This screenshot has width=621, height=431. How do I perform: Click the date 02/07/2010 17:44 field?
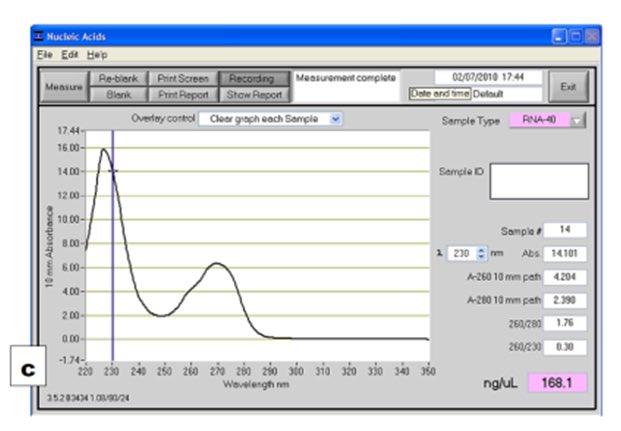[488, 77]
